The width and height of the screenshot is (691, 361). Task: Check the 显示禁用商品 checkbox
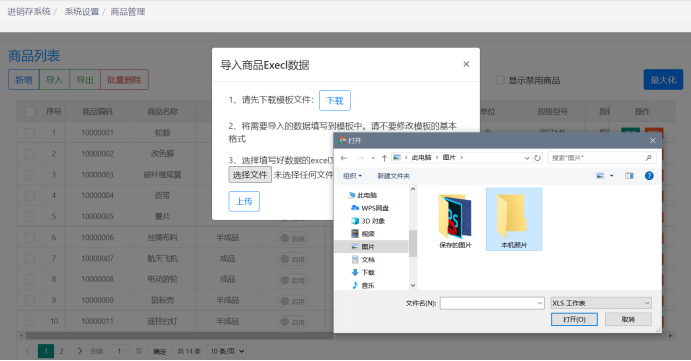pos(500,80)
